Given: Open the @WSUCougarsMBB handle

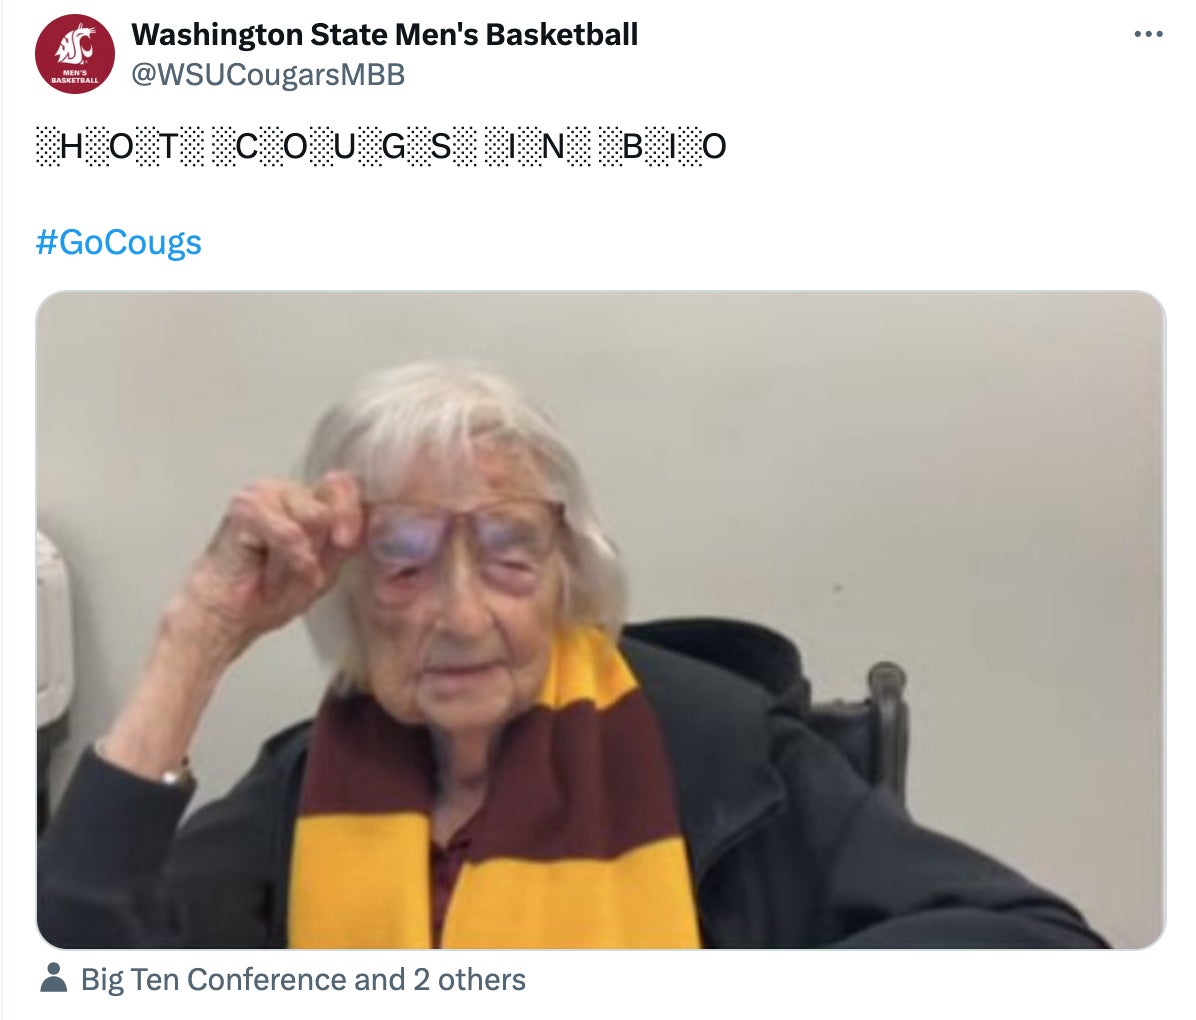Looking at the screenshot, I should (268, 75).
